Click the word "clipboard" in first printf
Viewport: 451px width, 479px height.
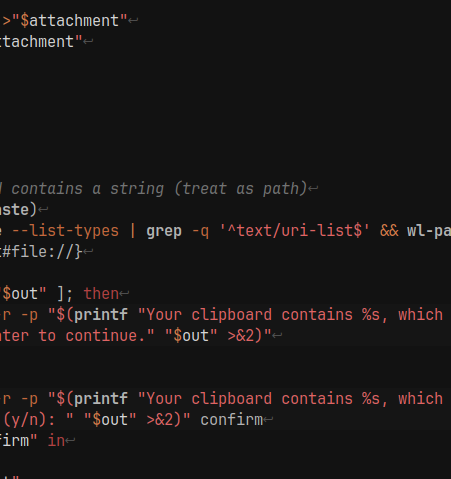tap(232, 315)
